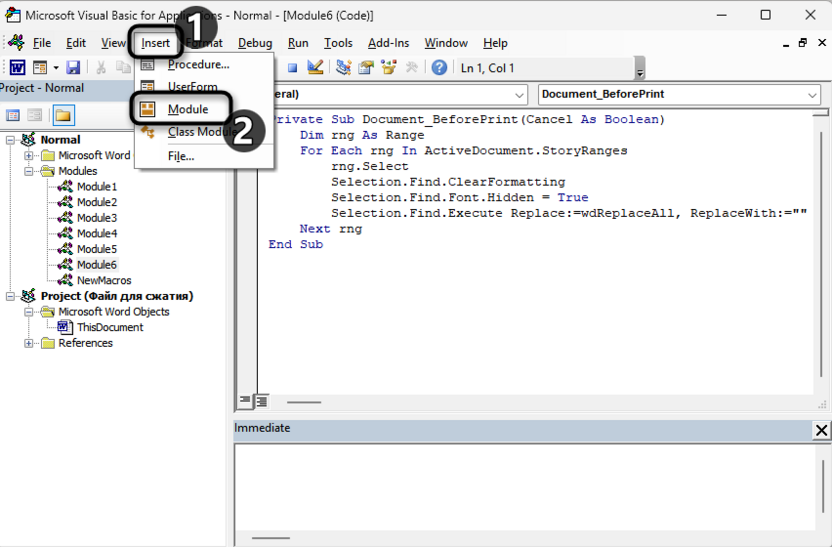832x547 pixels.
Task: Open the Object Browser toolbar icon
Action: coord(388,68)
